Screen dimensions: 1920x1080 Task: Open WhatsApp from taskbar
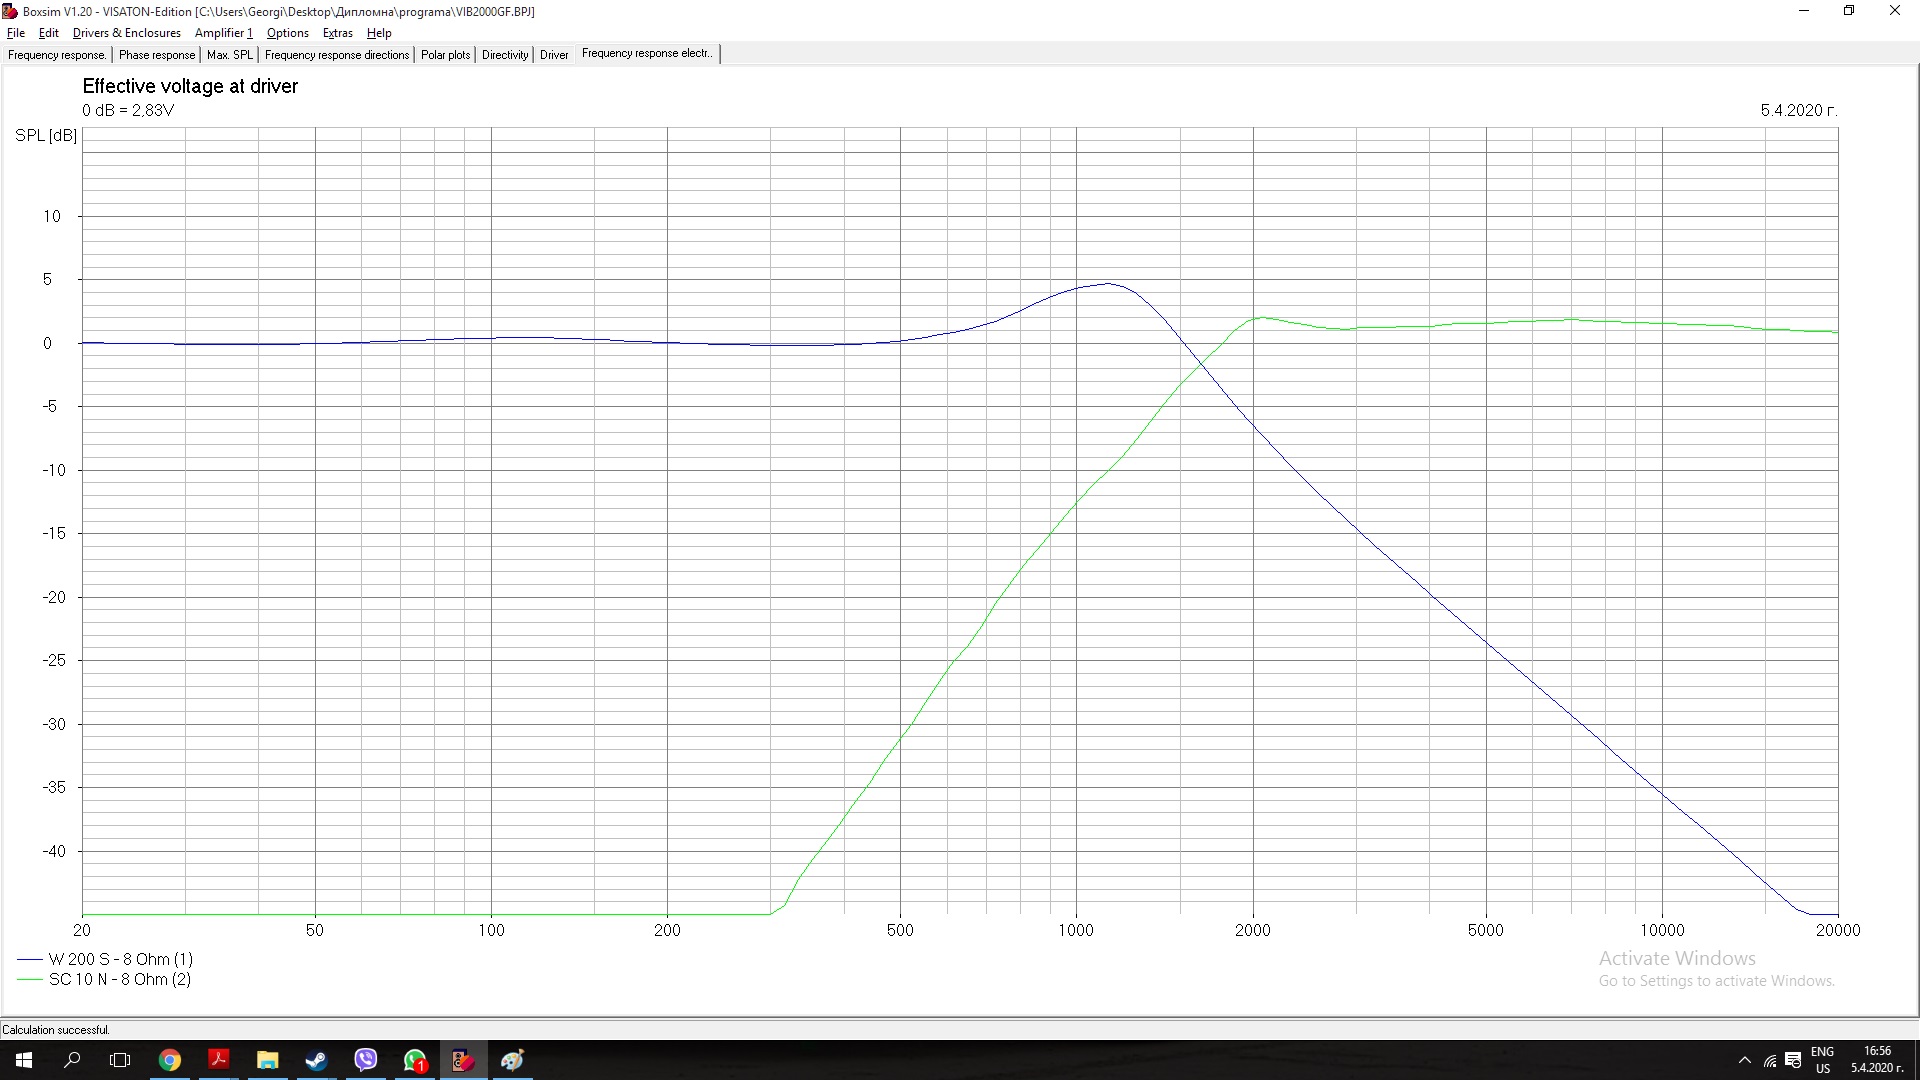[x=414, y=1060]
